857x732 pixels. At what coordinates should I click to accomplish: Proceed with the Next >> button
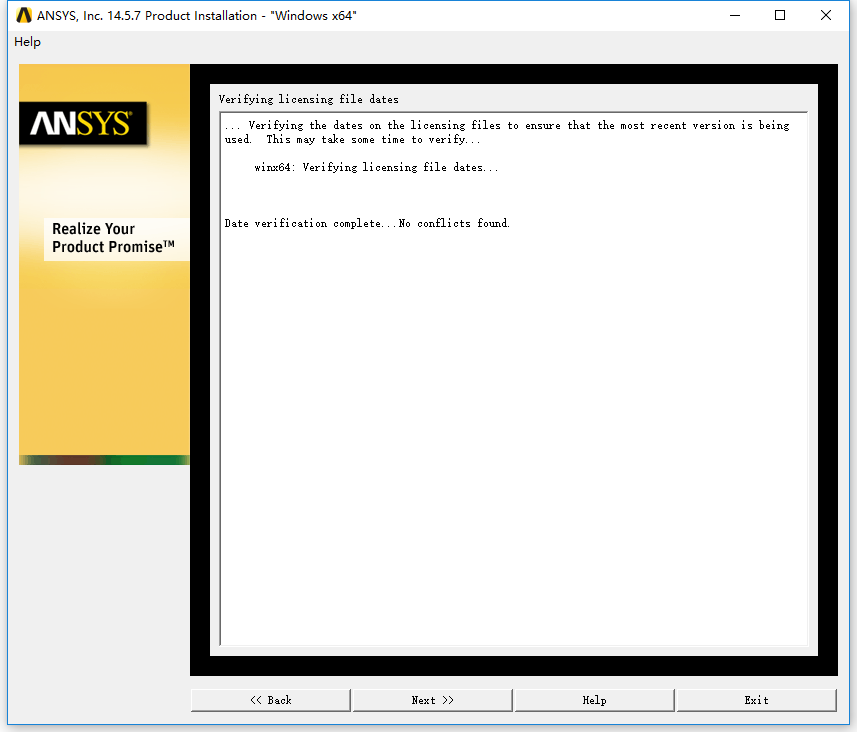pyautogui.click(x=432, y=700)
